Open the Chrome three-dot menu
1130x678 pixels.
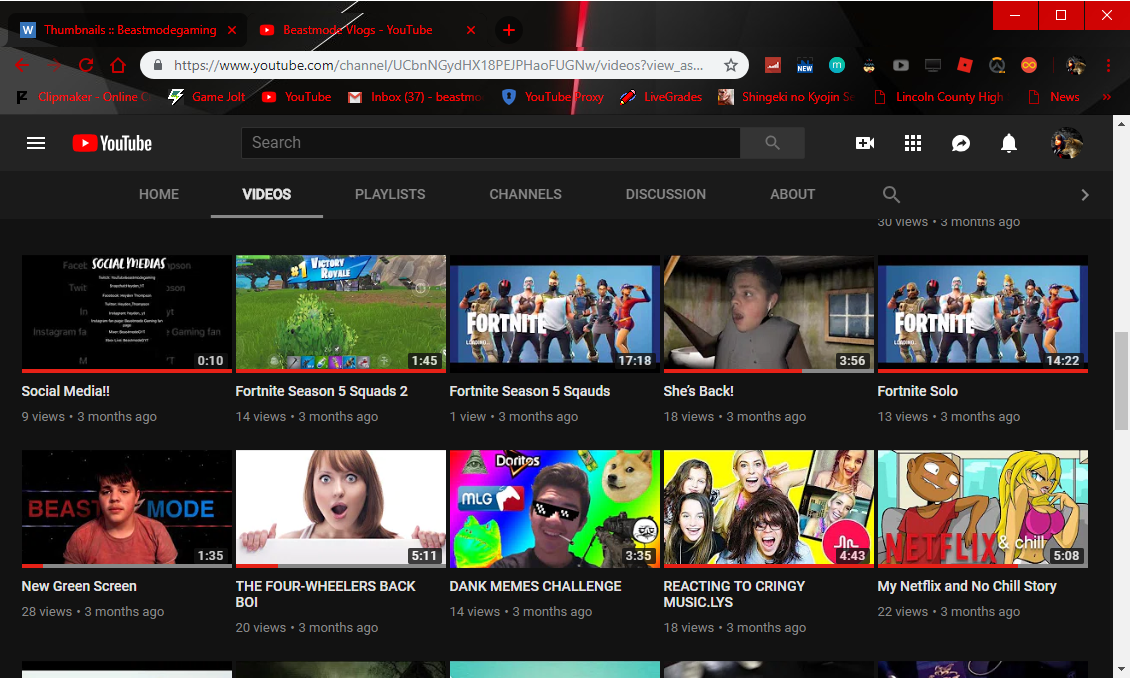[1108, 66]
